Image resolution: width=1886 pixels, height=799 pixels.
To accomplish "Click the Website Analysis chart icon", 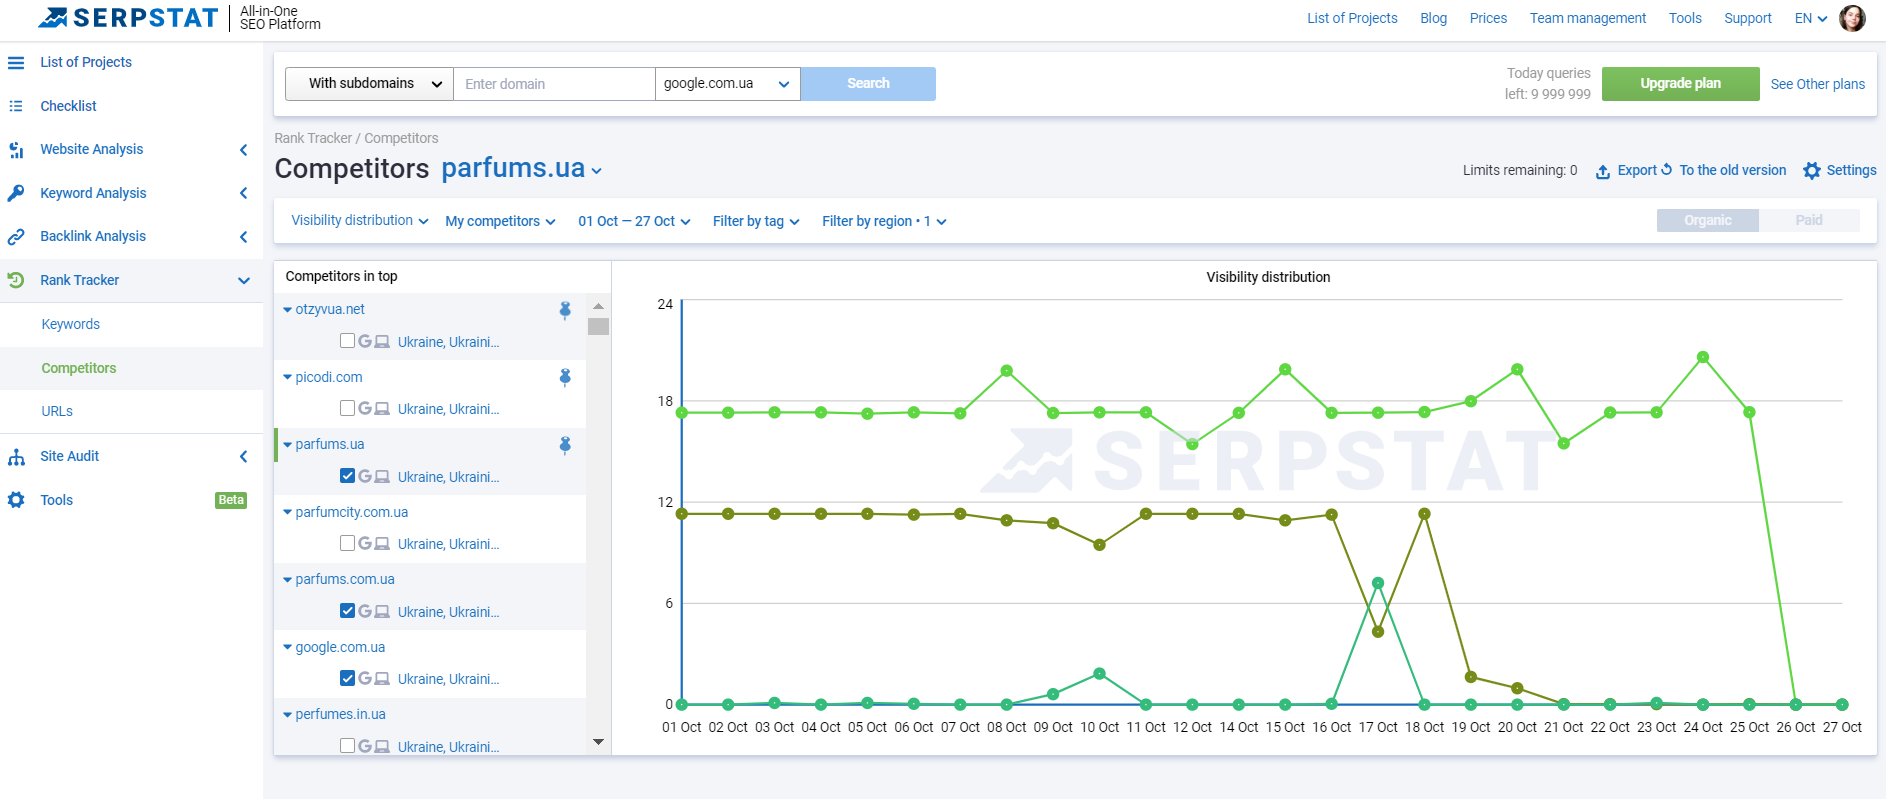I will tap(16, 150).
